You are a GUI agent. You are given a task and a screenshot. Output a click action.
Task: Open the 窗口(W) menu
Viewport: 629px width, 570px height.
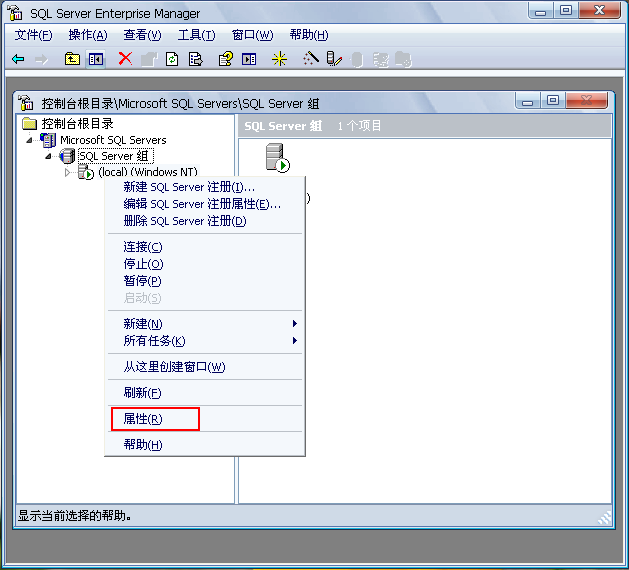252,35
